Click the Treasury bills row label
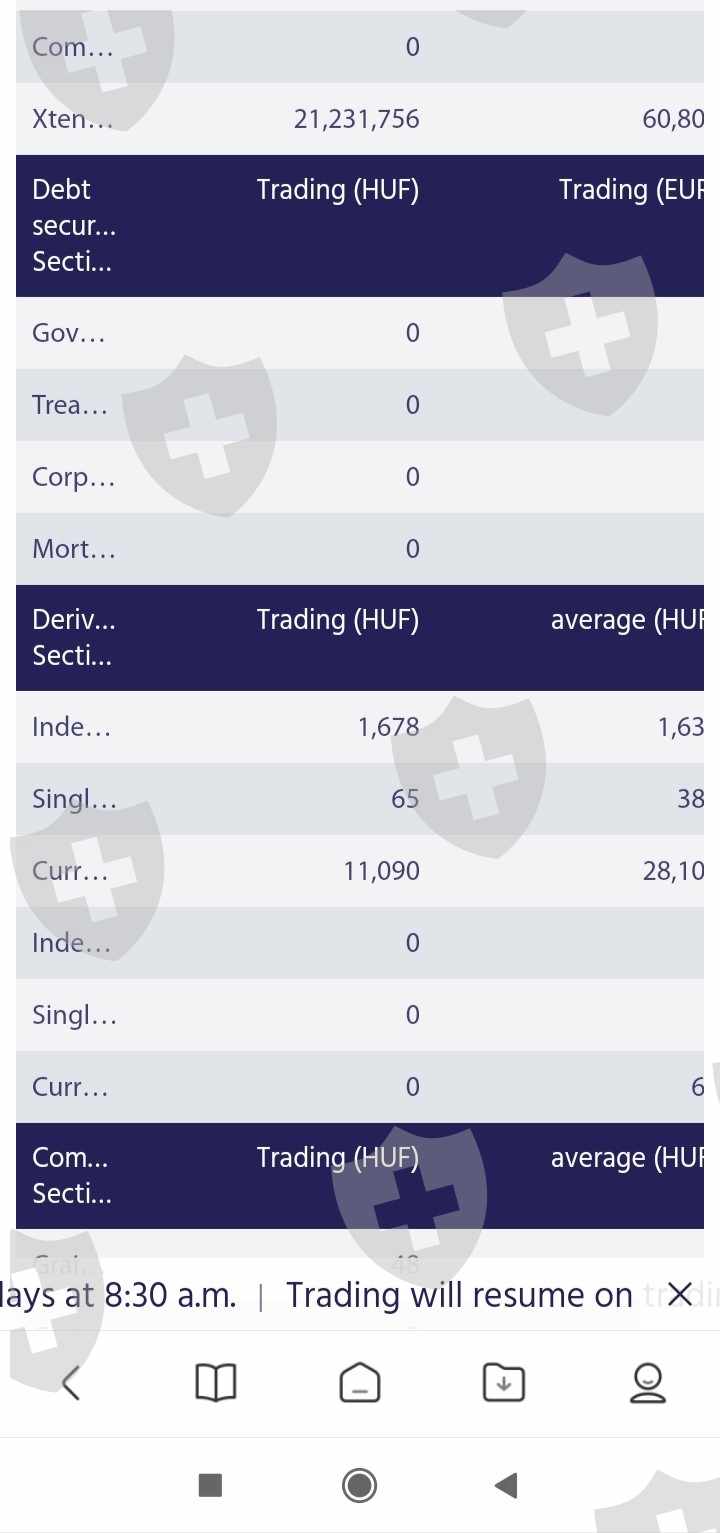Image resolution: width=720 pixels, height=1533 pixels. (x=70, y=405)
